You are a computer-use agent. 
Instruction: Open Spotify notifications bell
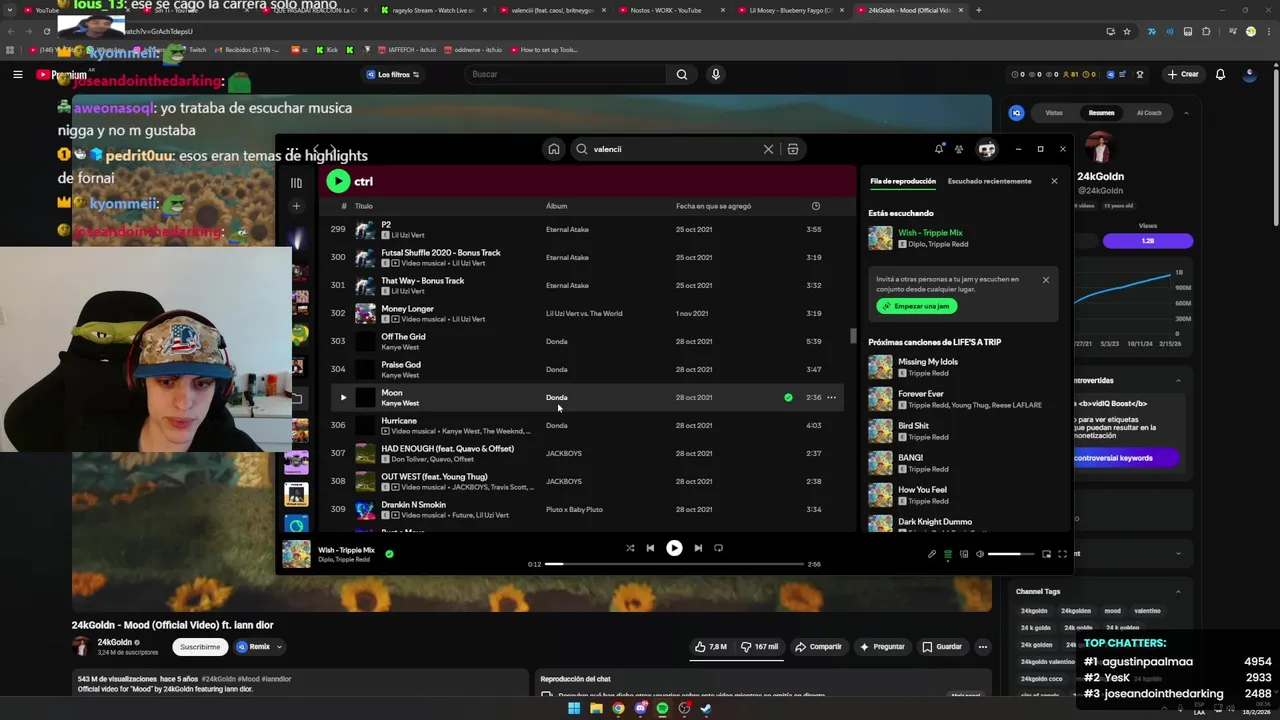(938, 149)
